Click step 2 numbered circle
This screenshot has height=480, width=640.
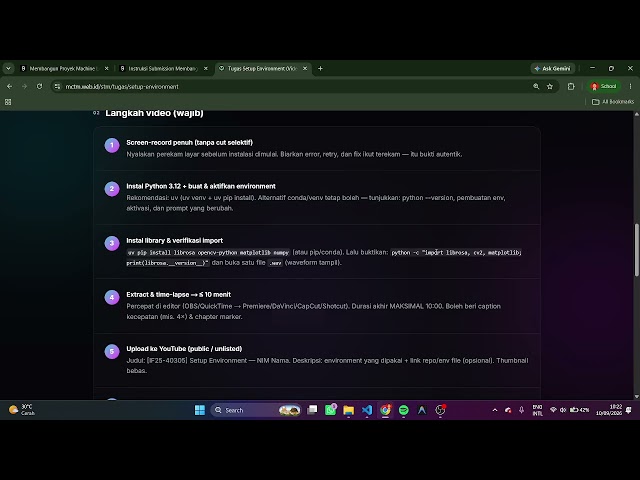[x=112, y=189]
